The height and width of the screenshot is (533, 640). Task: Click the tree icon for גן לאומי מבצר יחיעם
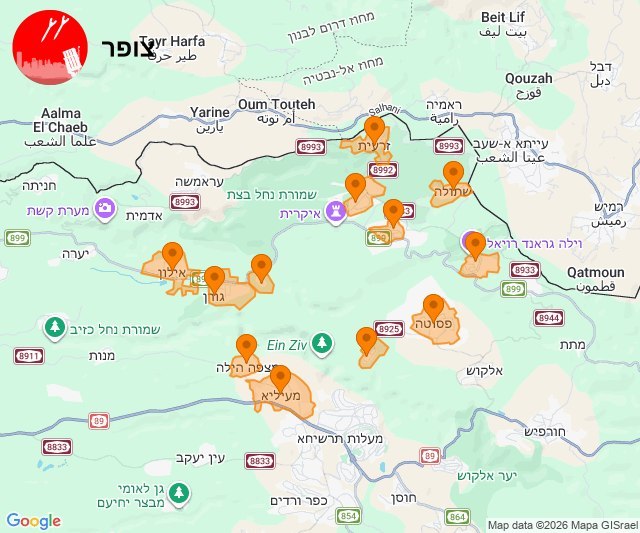coord(179,494)
